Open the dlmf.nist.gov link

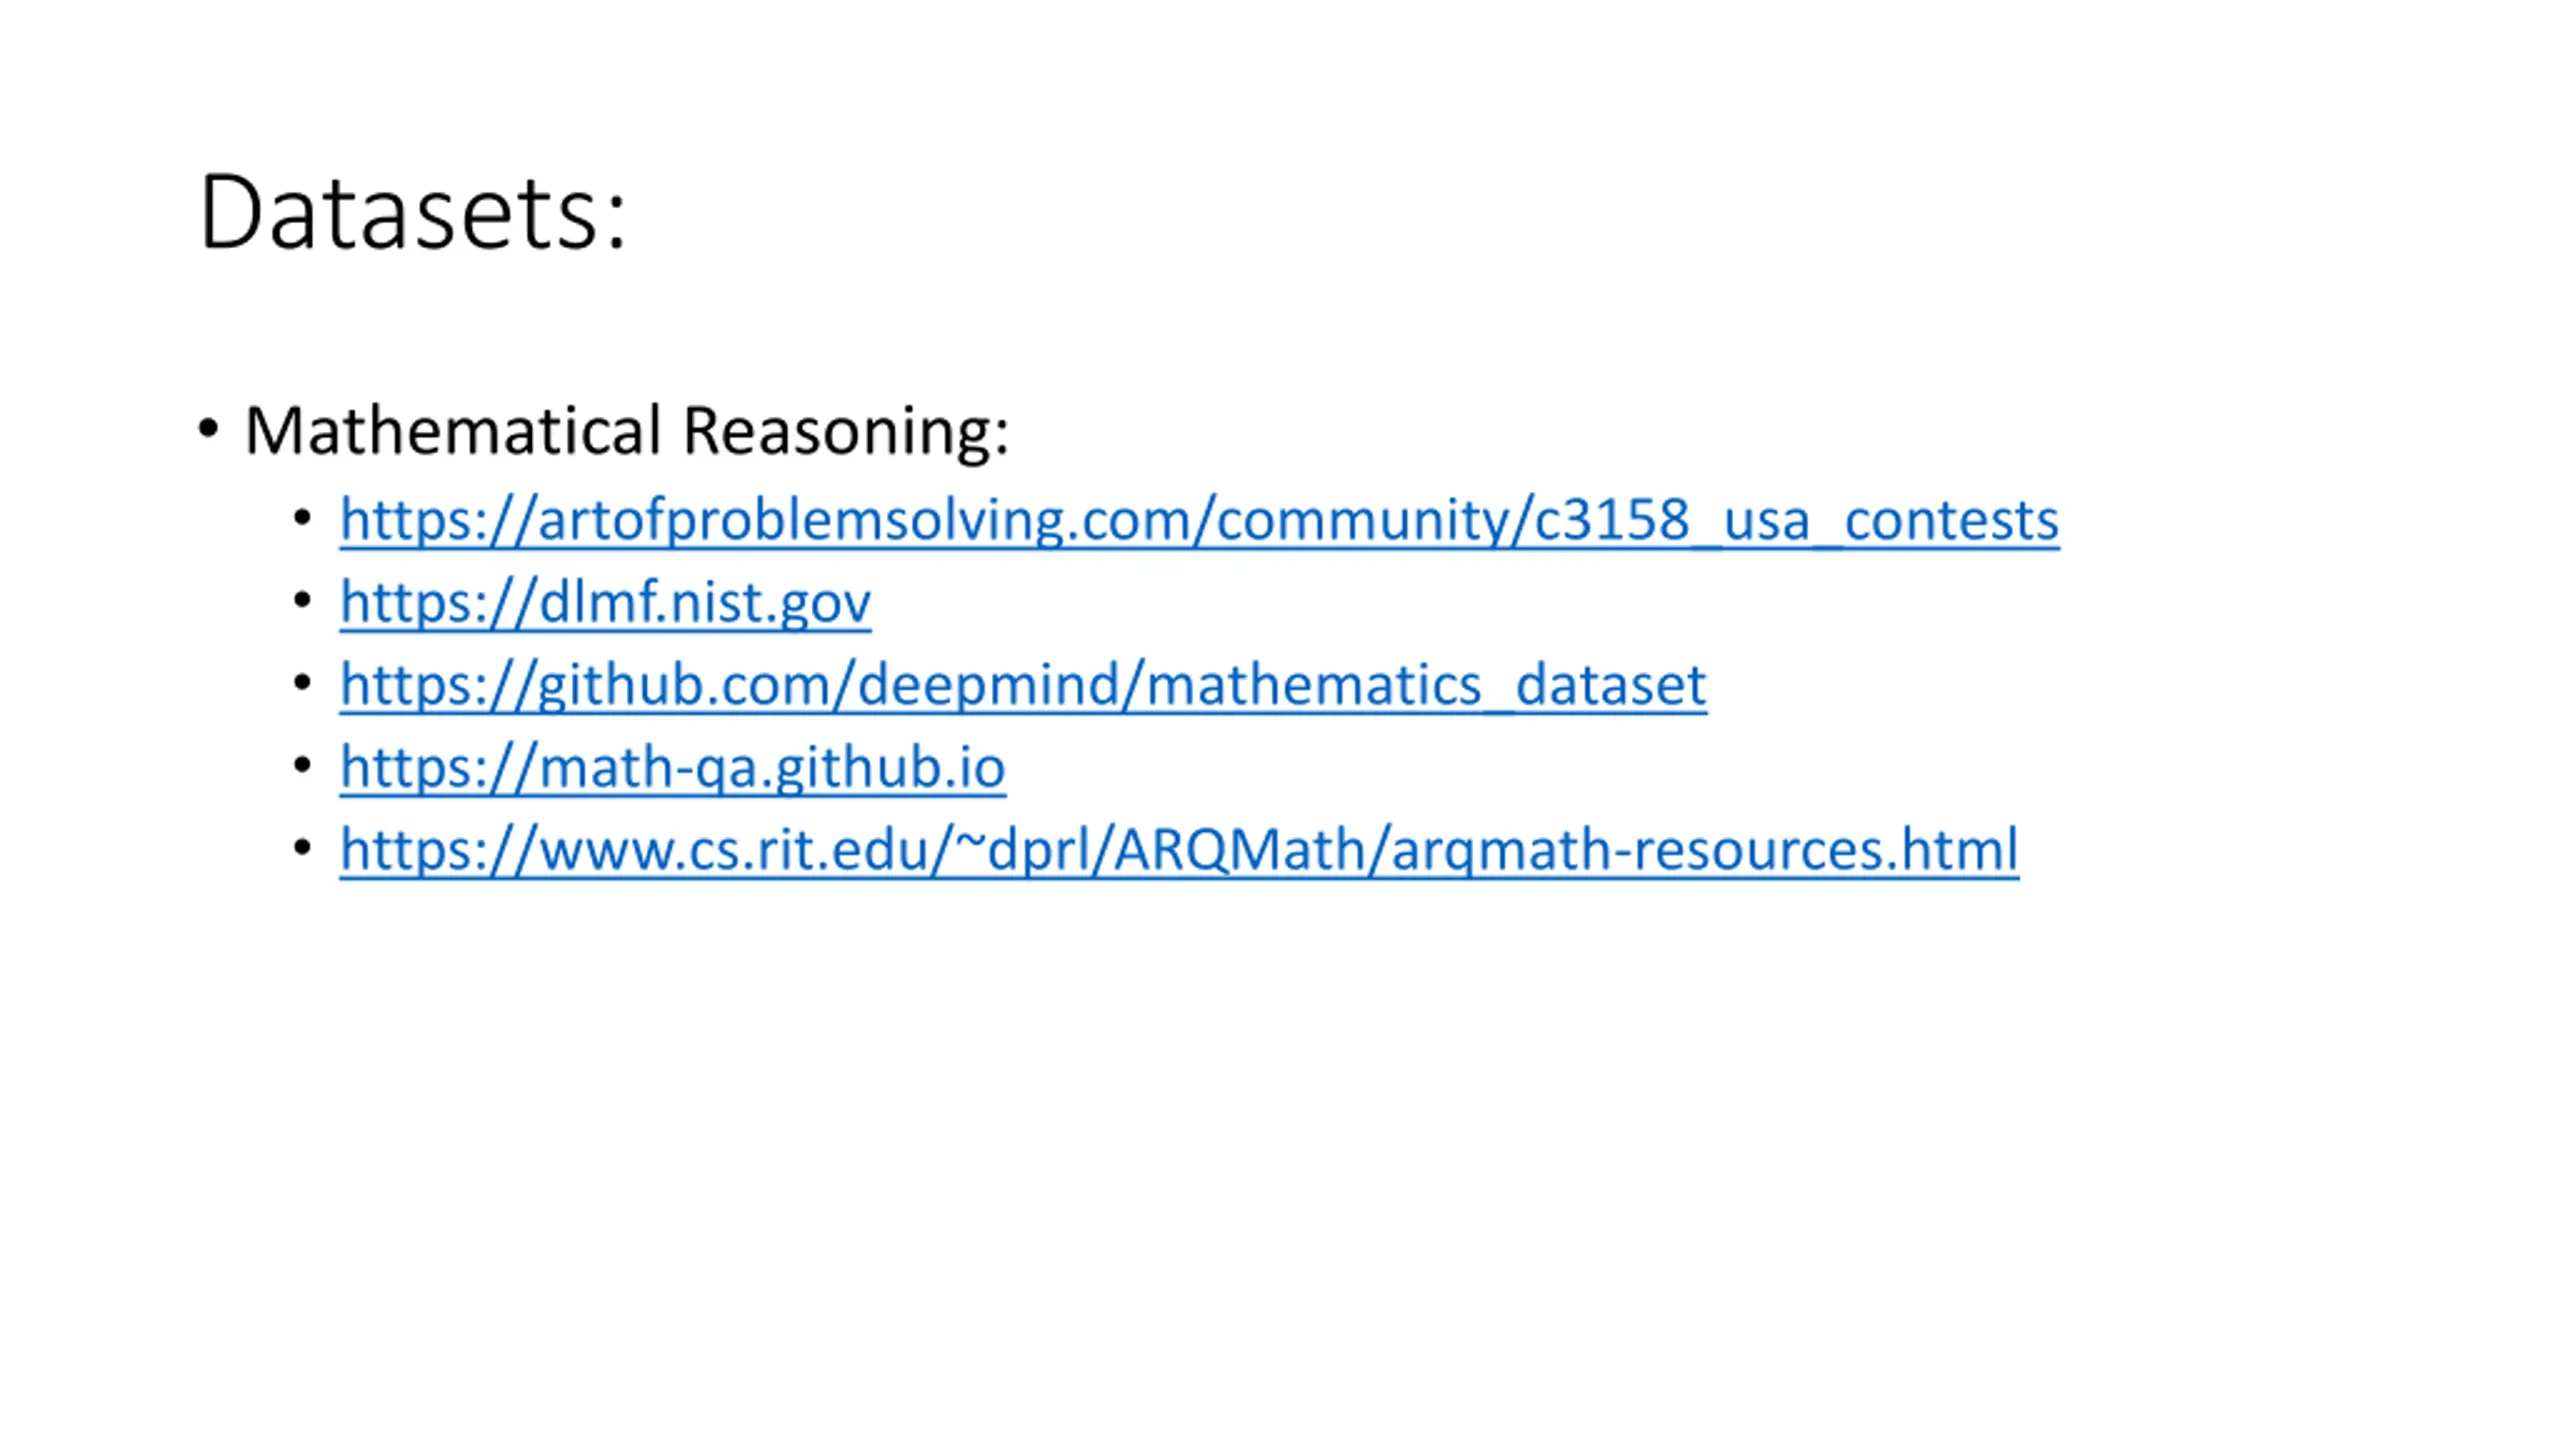(x=605, y=602)
